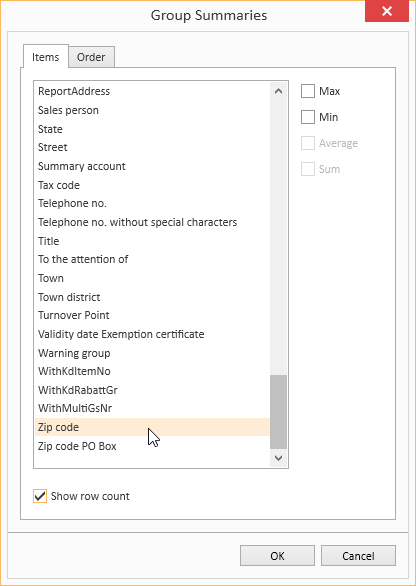Click the scroll down arrow in list
The height and width of the screenshot is (586, 416).
click(x=278, y=458)
